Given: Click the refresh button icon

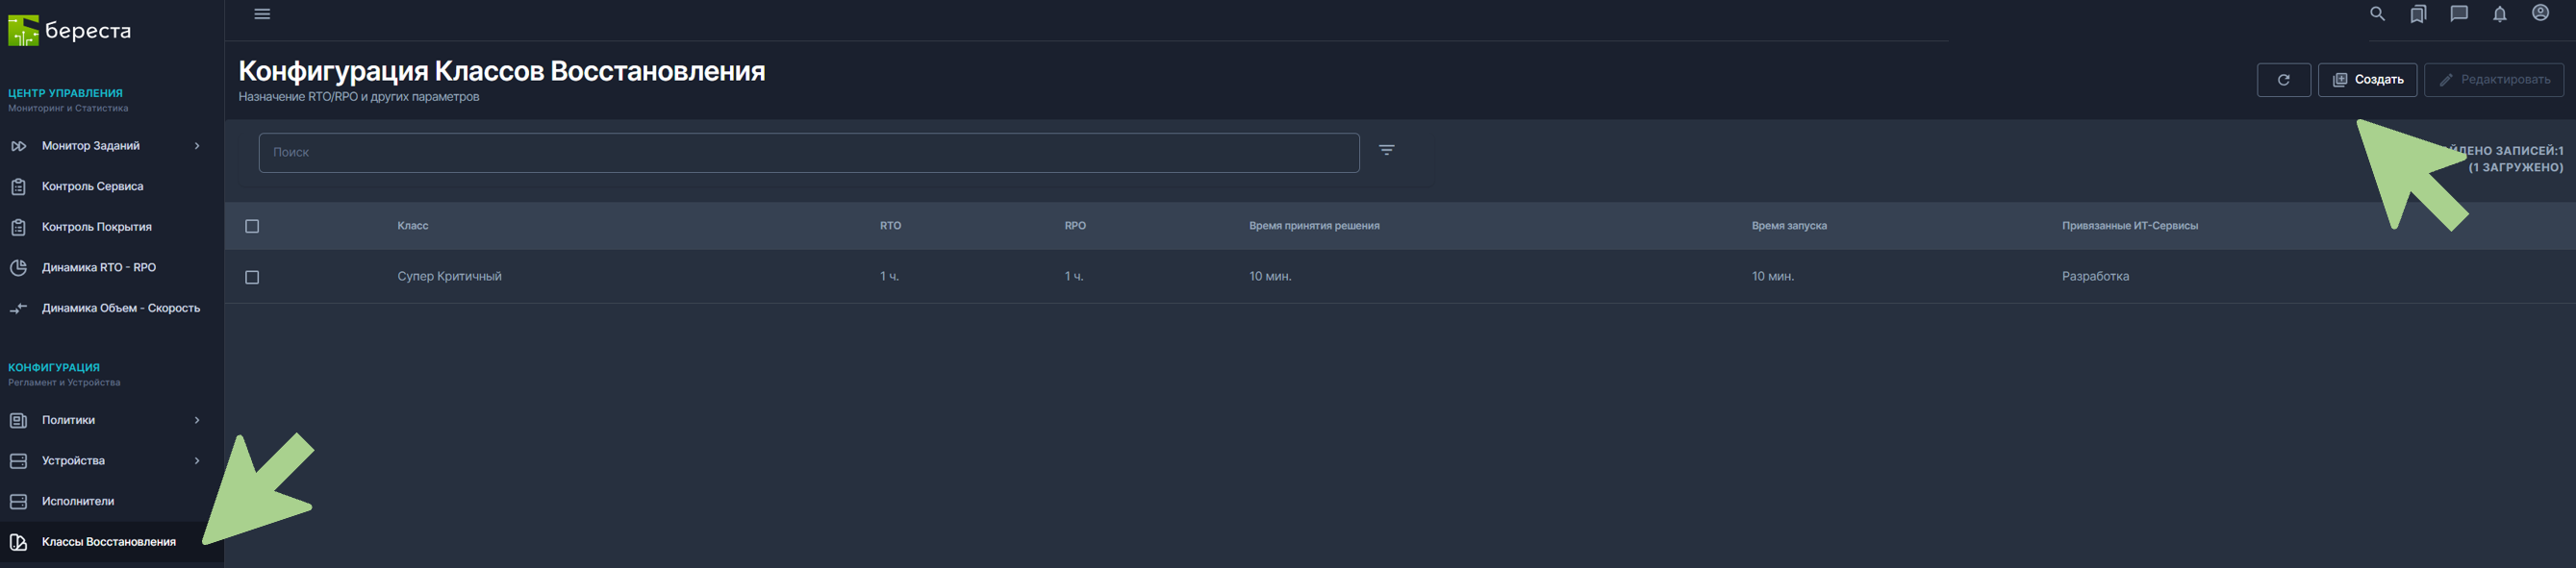Looking at the screenshot, I should 2283,80.
